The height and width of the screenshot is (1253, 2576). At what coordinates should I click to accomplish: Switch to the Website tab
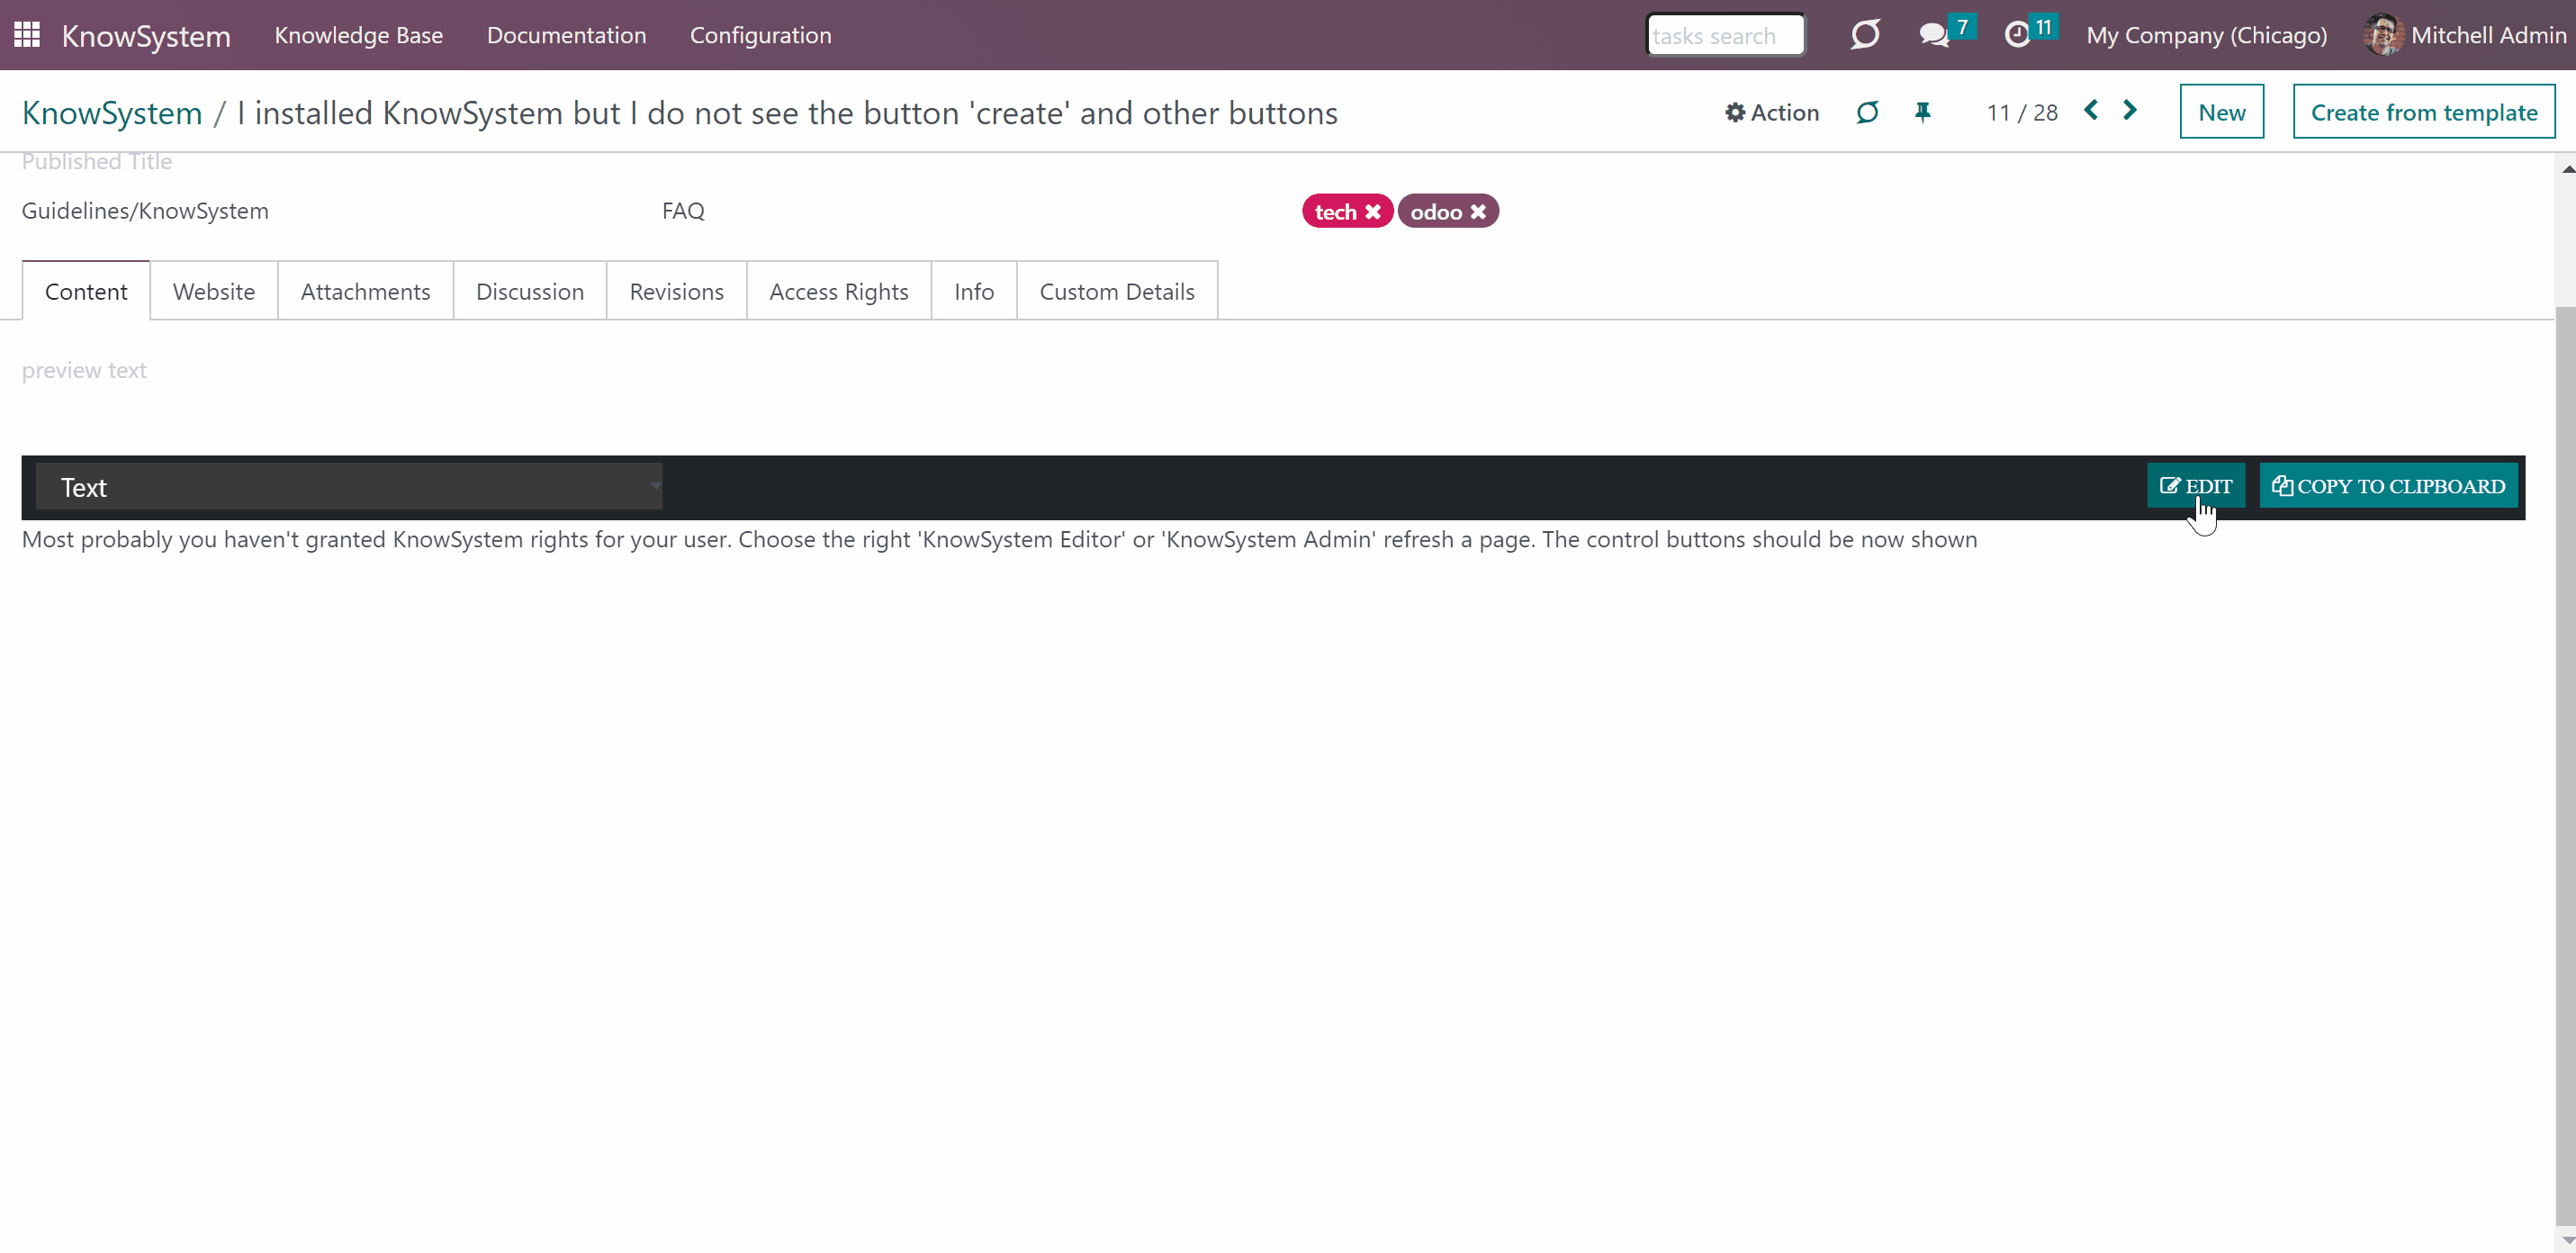click(x=214, y=291)
